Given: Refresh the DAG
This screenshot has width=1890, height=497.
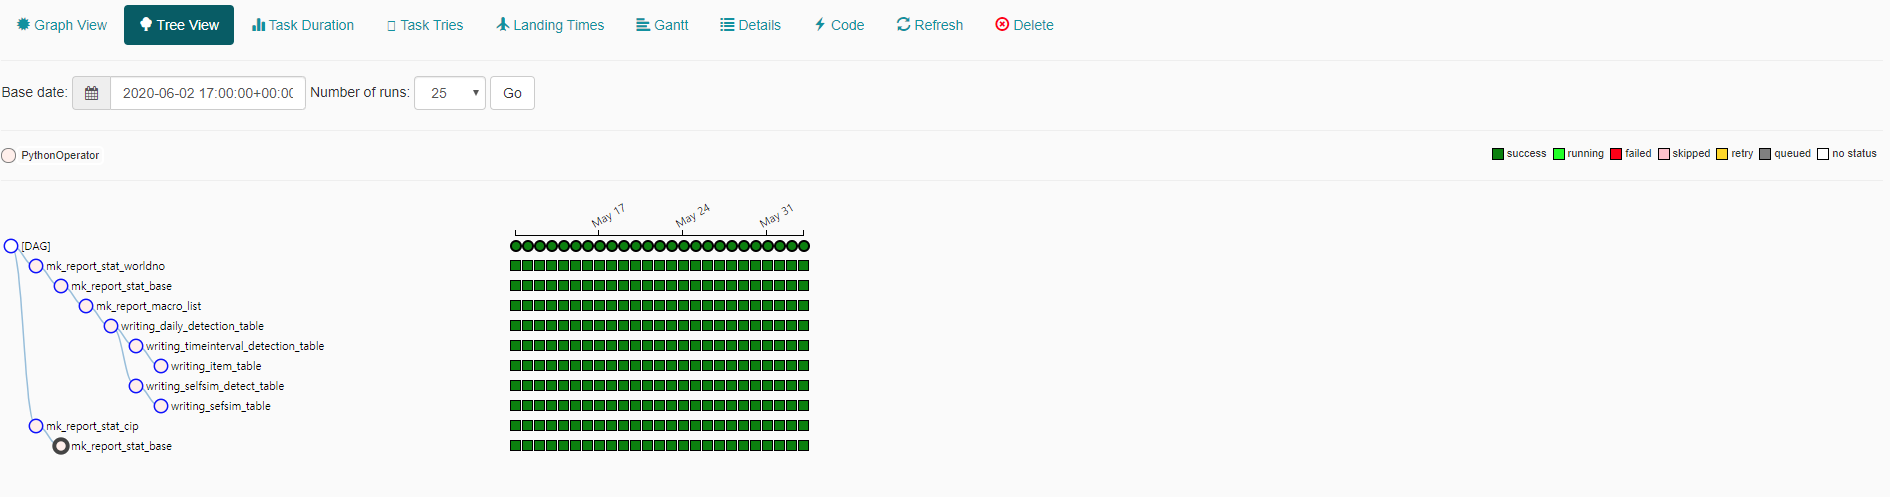Looking at the screenshot, I should pos(930,25).
